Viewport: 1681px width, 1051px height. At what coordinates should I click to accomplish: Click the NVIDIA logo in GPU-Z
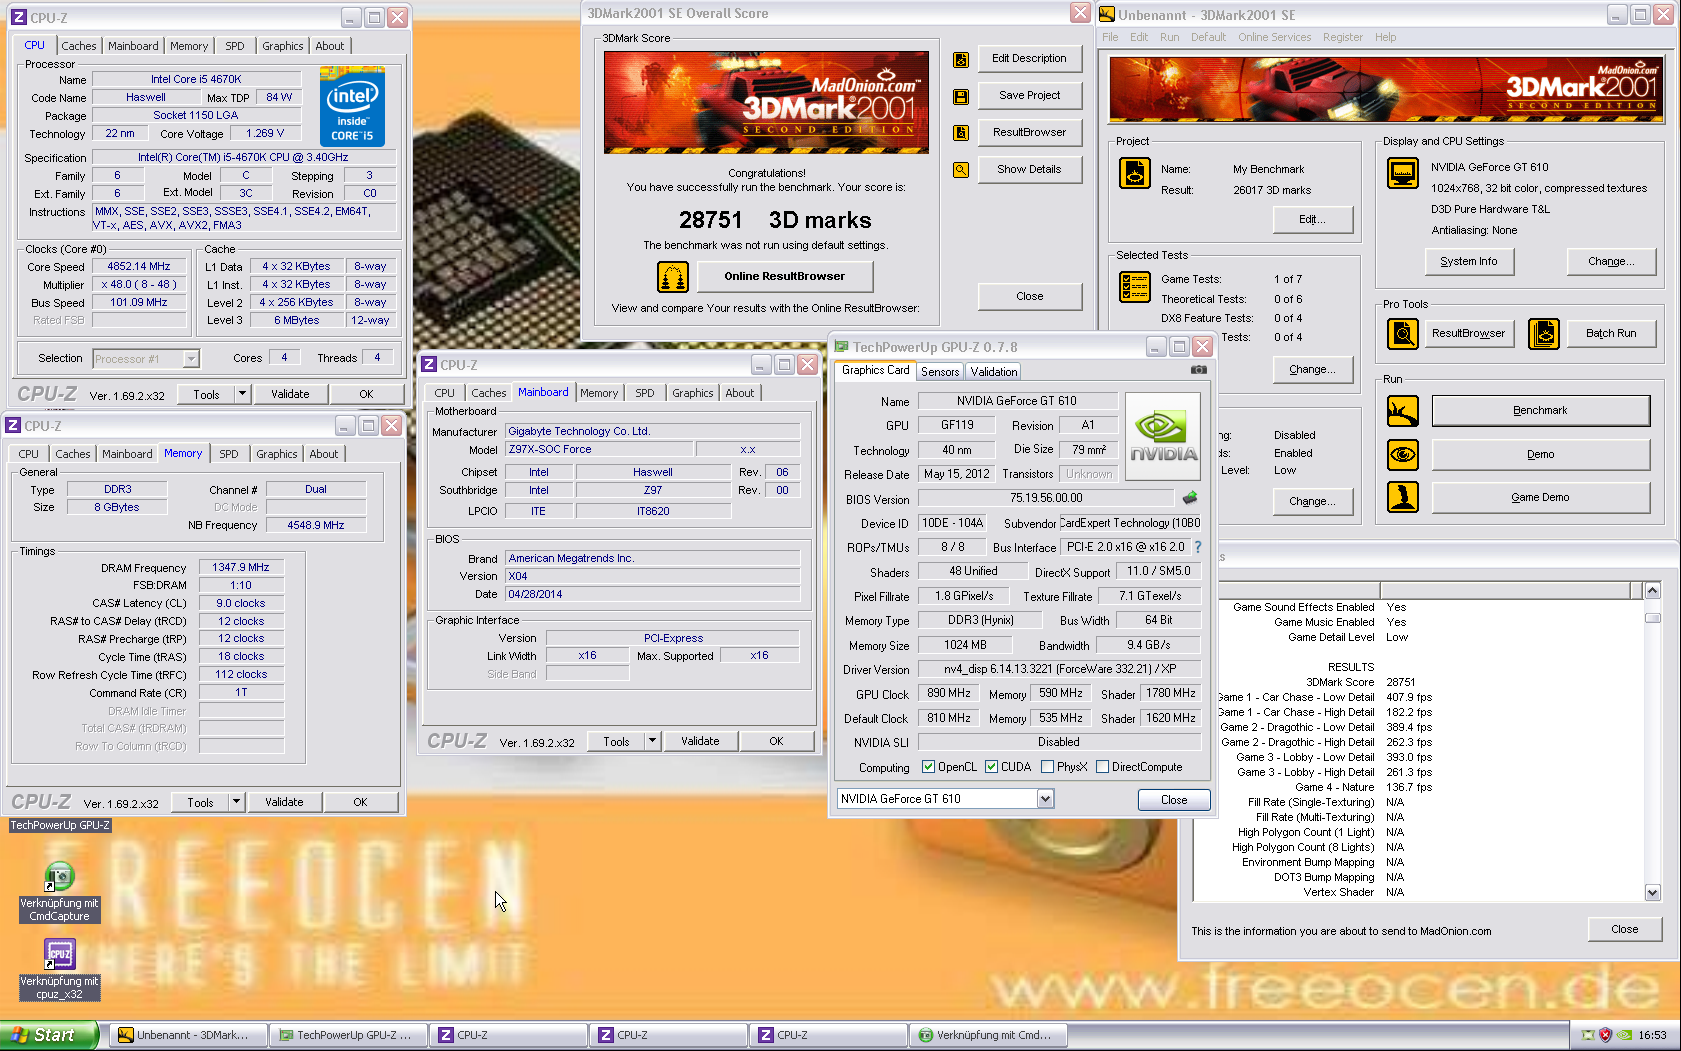click(1163, 436)
